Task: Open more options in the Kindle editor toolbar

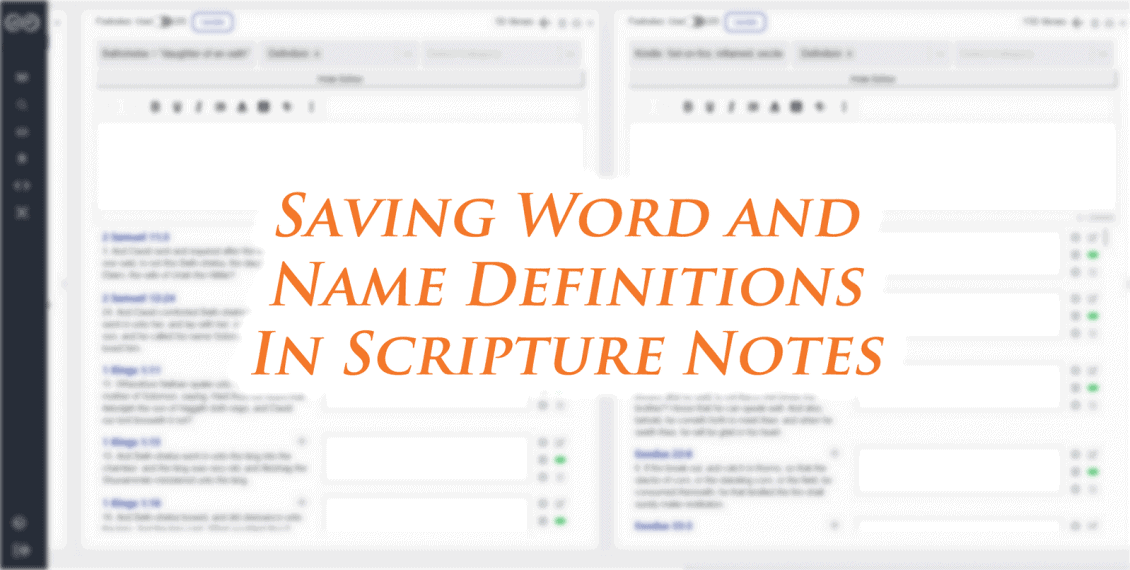Action: [845, 107]
